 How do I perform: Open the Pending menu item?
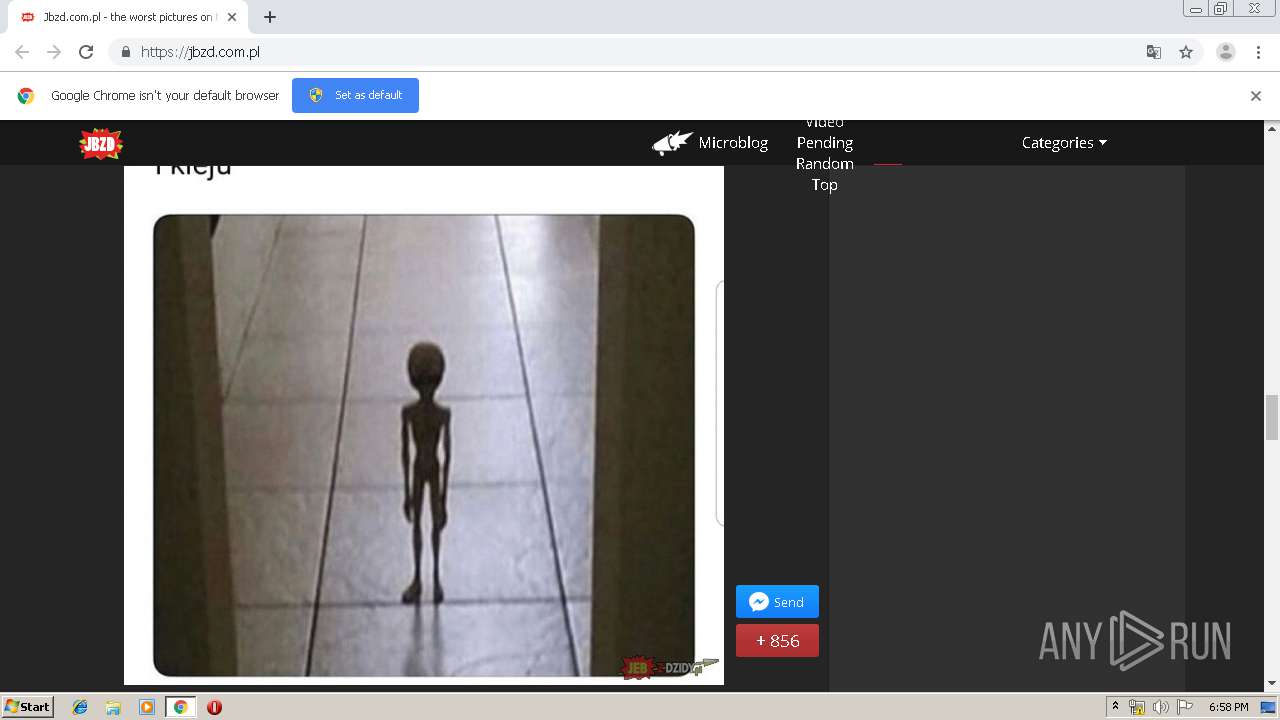pyautogui.click(x=825, y=143)
